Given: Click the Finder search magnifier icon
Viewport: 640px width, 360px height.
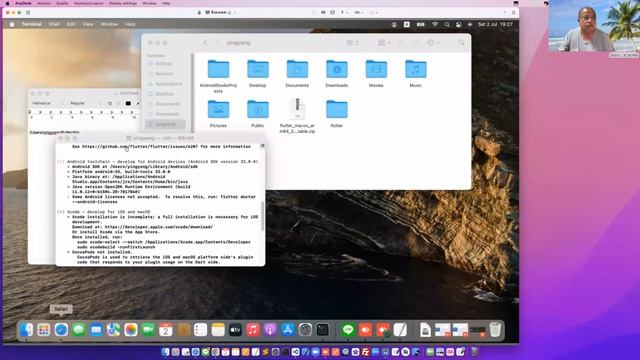Looking at the screenshot, I should (461, 42).
